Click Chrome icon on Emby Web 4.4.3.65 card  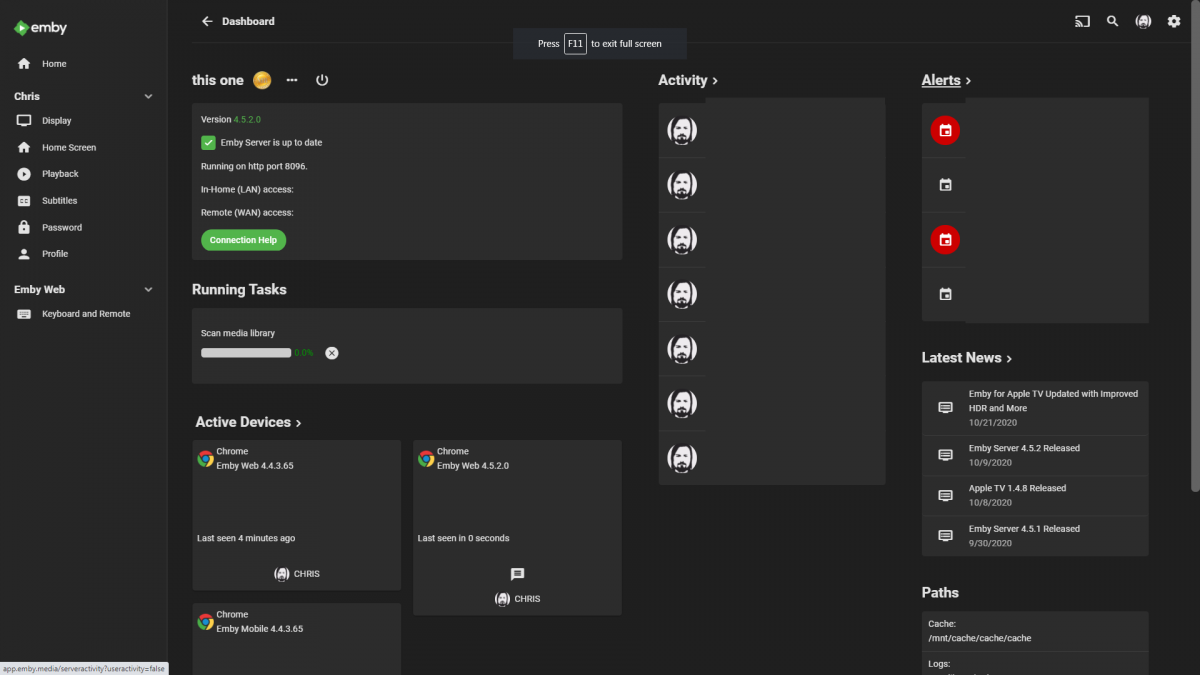[205, 459]
